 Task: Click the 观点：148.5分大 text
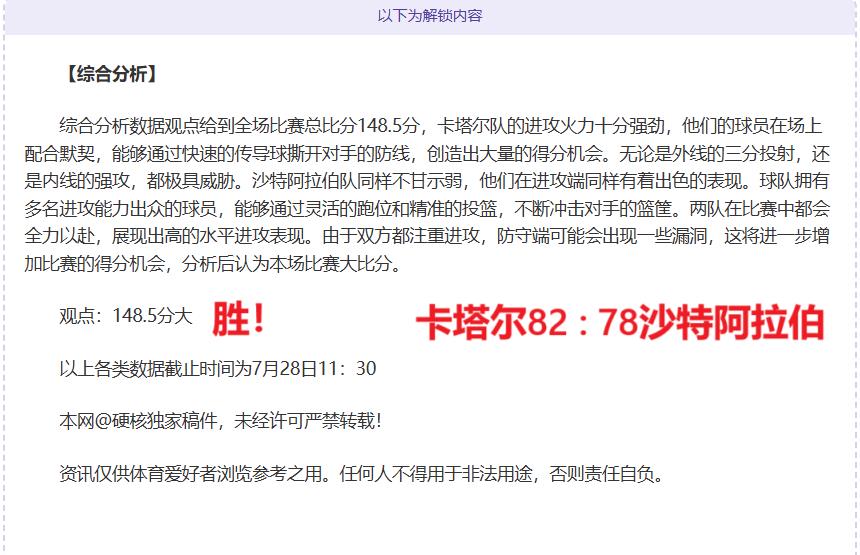pos(126,316)
